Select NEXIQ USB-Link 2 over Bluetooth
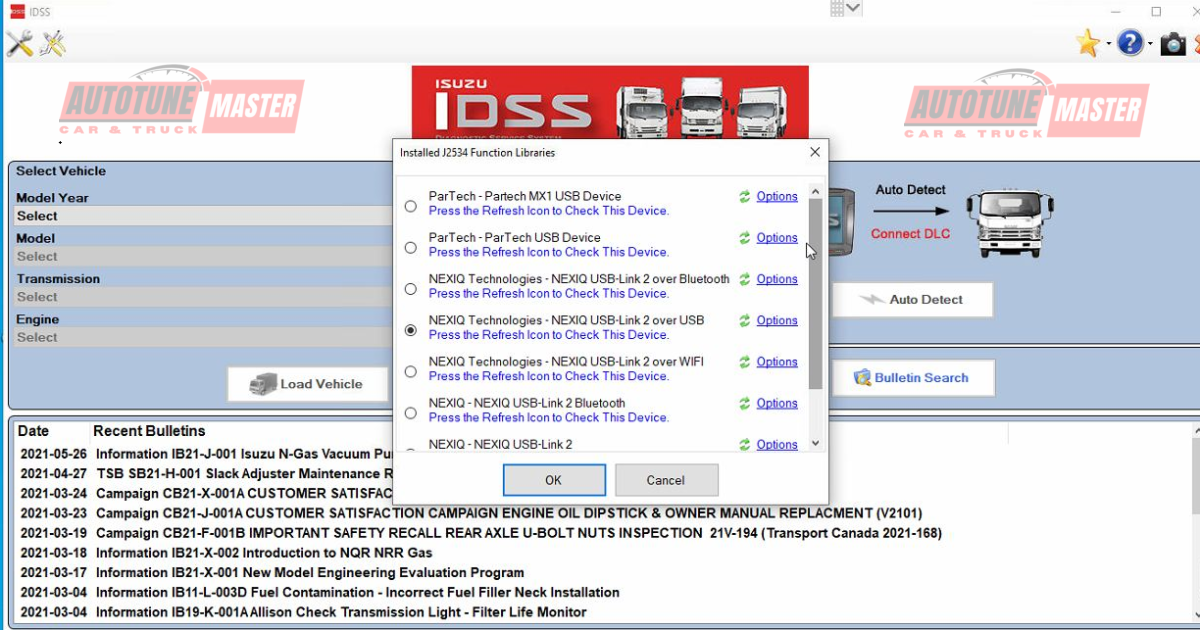This screenshot has width=1200, height=630. [x=409, y=287]
